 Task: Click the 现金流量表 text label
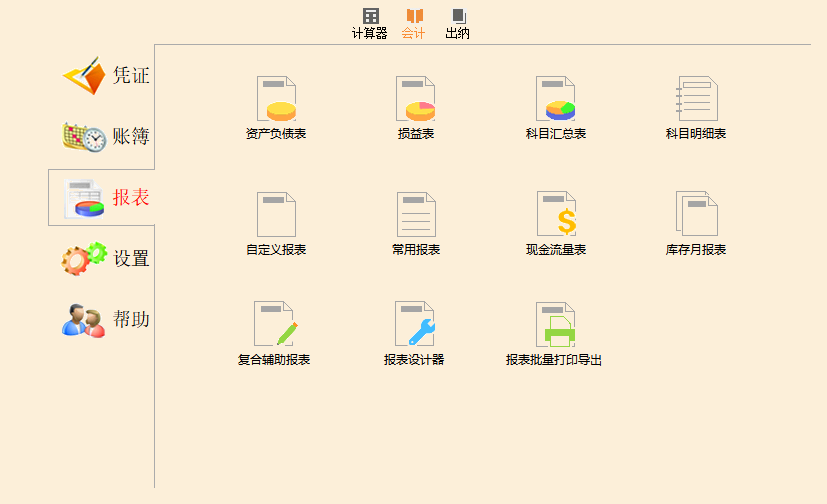[x=556, y=250]
